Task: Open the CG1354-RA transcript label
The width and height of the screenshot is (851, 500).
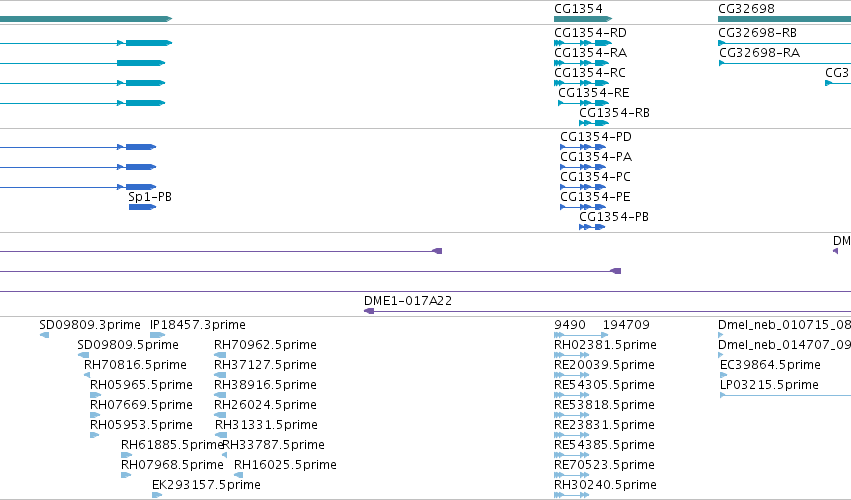Action: click(590, 53)
